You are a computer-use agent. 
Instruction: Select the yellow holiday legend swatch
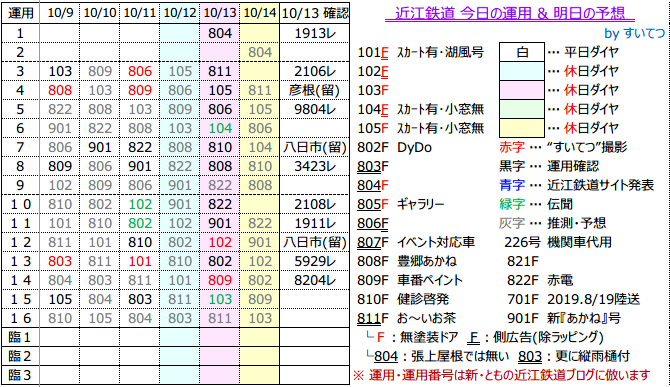click(522, 128)
